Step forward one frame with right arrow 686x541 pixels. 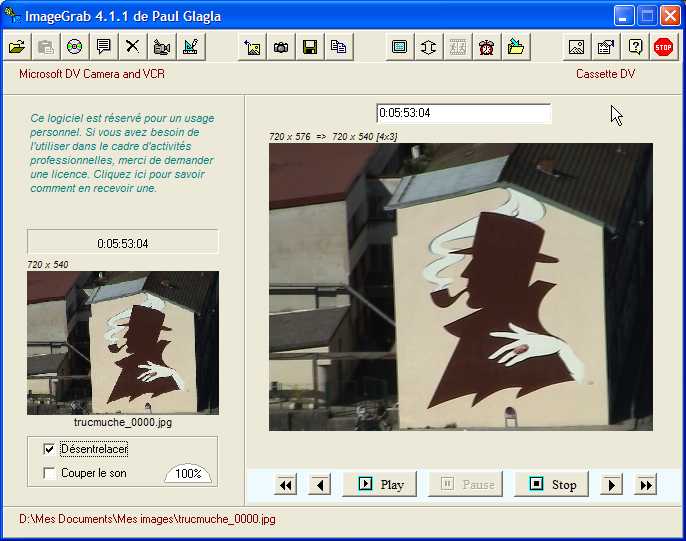pyautogui.click(x=611, y=485)
